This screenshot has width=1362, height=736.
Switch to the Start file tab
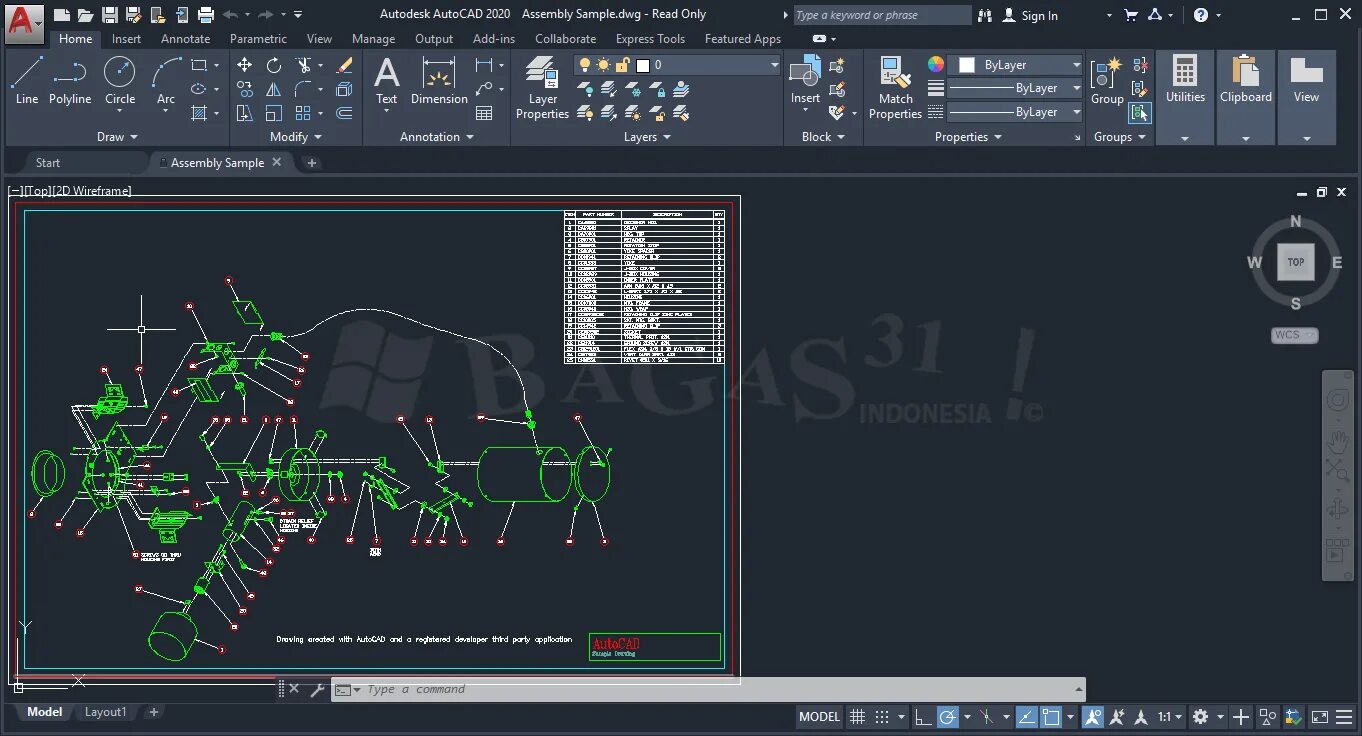pos(48,162)
